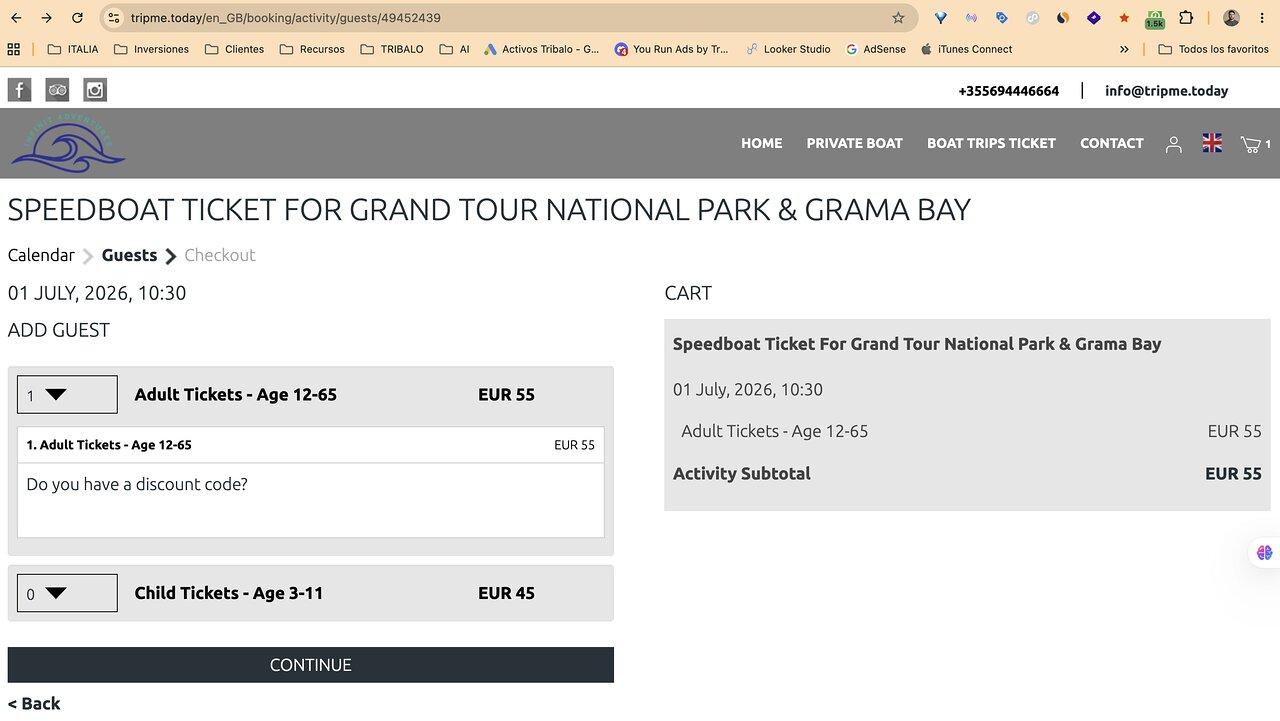Open PRIVATE BOAT menu item

pyautogui.click(x=855, y=143)
